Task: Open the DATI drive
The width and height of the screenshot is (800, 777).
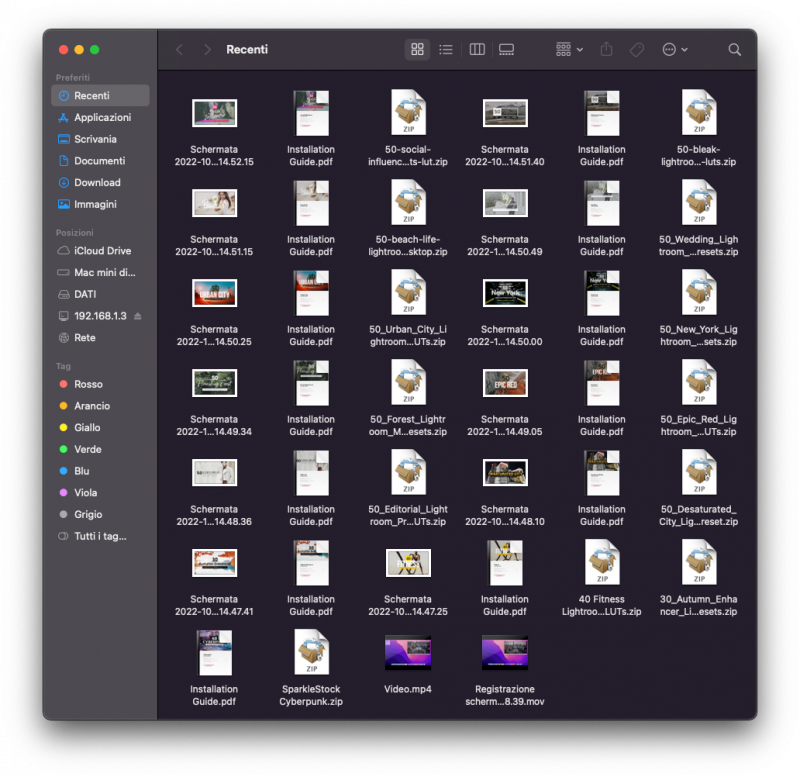Action: tap(101, 294)
